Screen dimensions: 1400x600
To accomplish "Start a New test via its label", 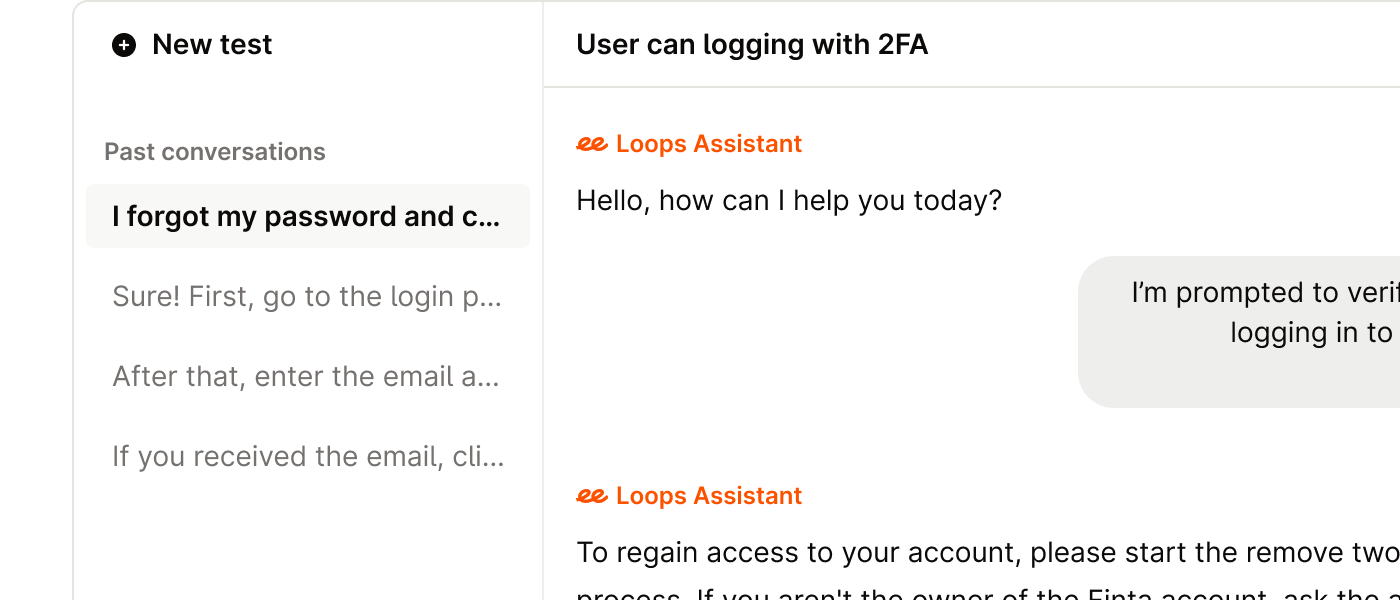I will 212,45.
